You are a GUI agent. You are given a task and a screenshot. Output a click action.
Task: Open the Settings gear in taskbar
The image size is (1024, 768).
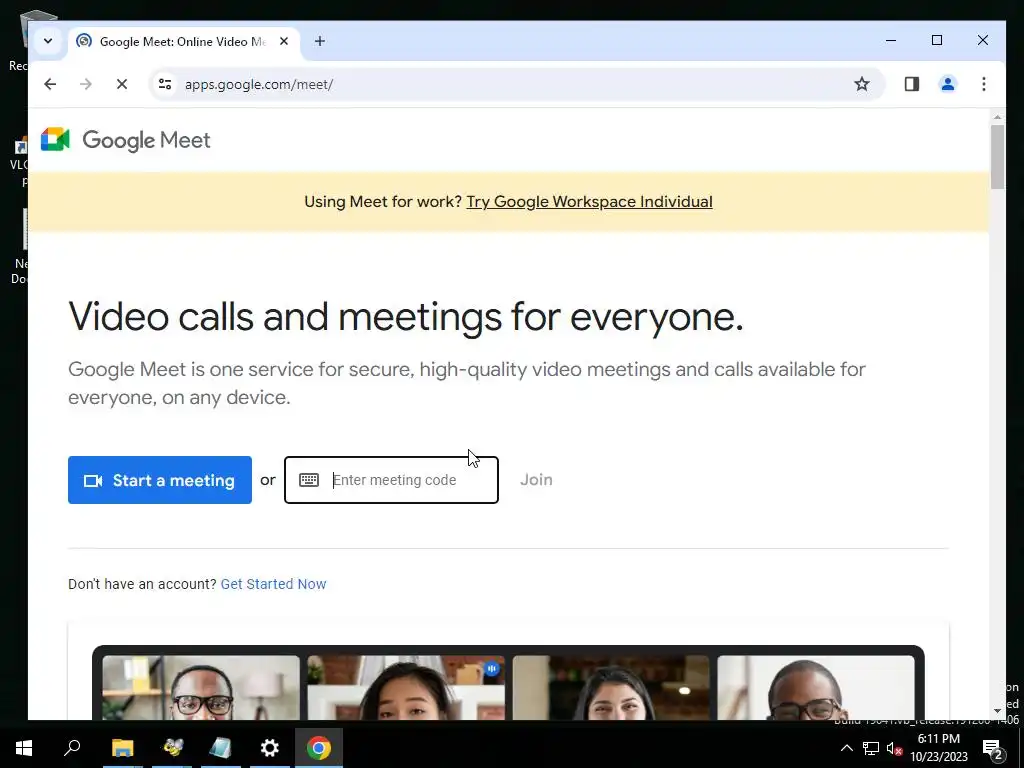point(270,748)
